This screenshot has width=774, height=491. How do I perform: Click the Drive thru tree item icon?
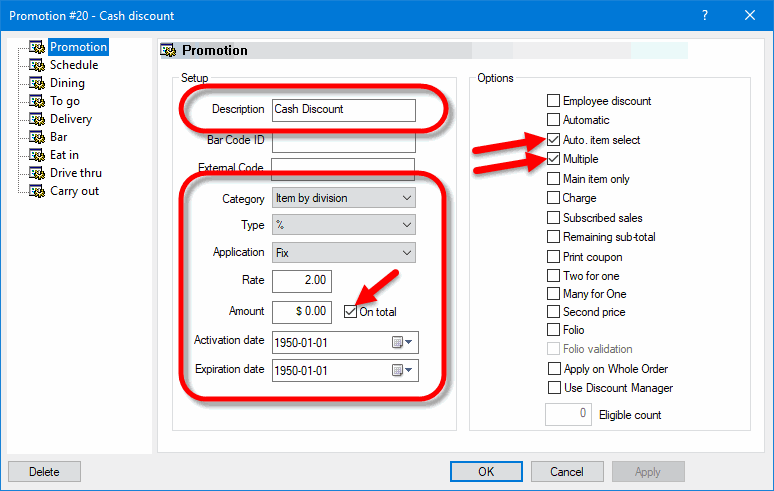pyautogui.click(x=38, y=173)
